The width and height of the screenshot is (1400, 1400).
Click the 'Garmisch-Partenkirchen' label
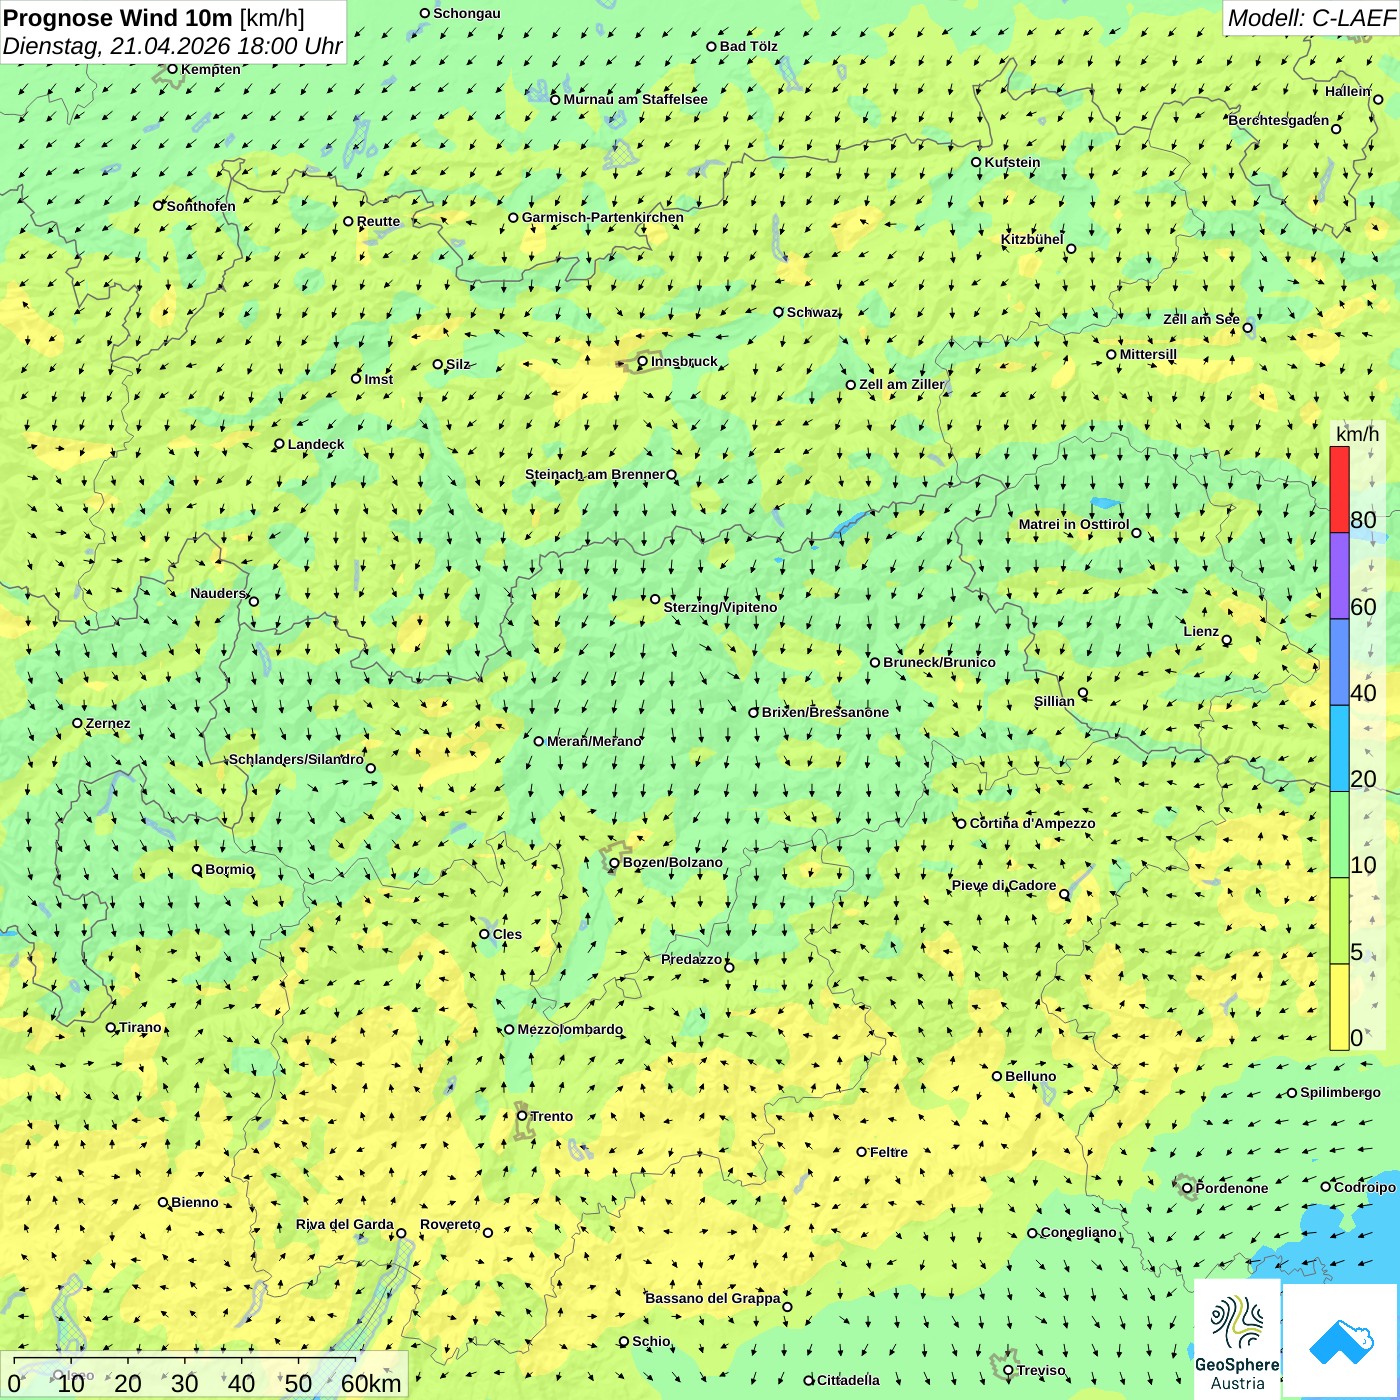point(603,217)
